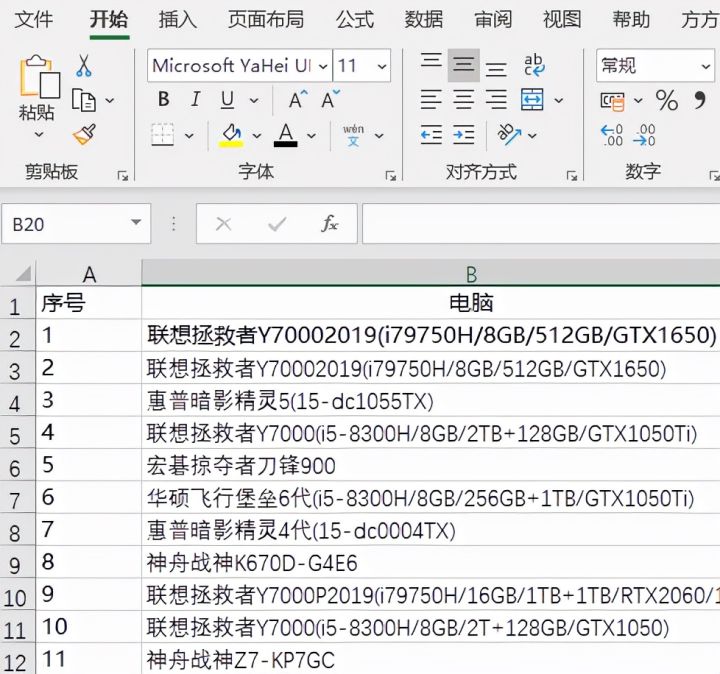The height and width of the screenshot is (674, 720).
Task: Center text horizontally
Action: point(464,100)
